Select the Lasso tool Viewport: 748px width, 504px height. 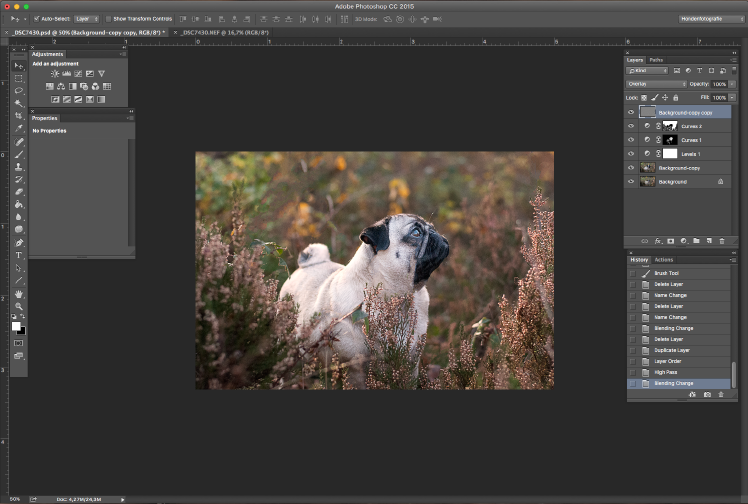[19, 91]
